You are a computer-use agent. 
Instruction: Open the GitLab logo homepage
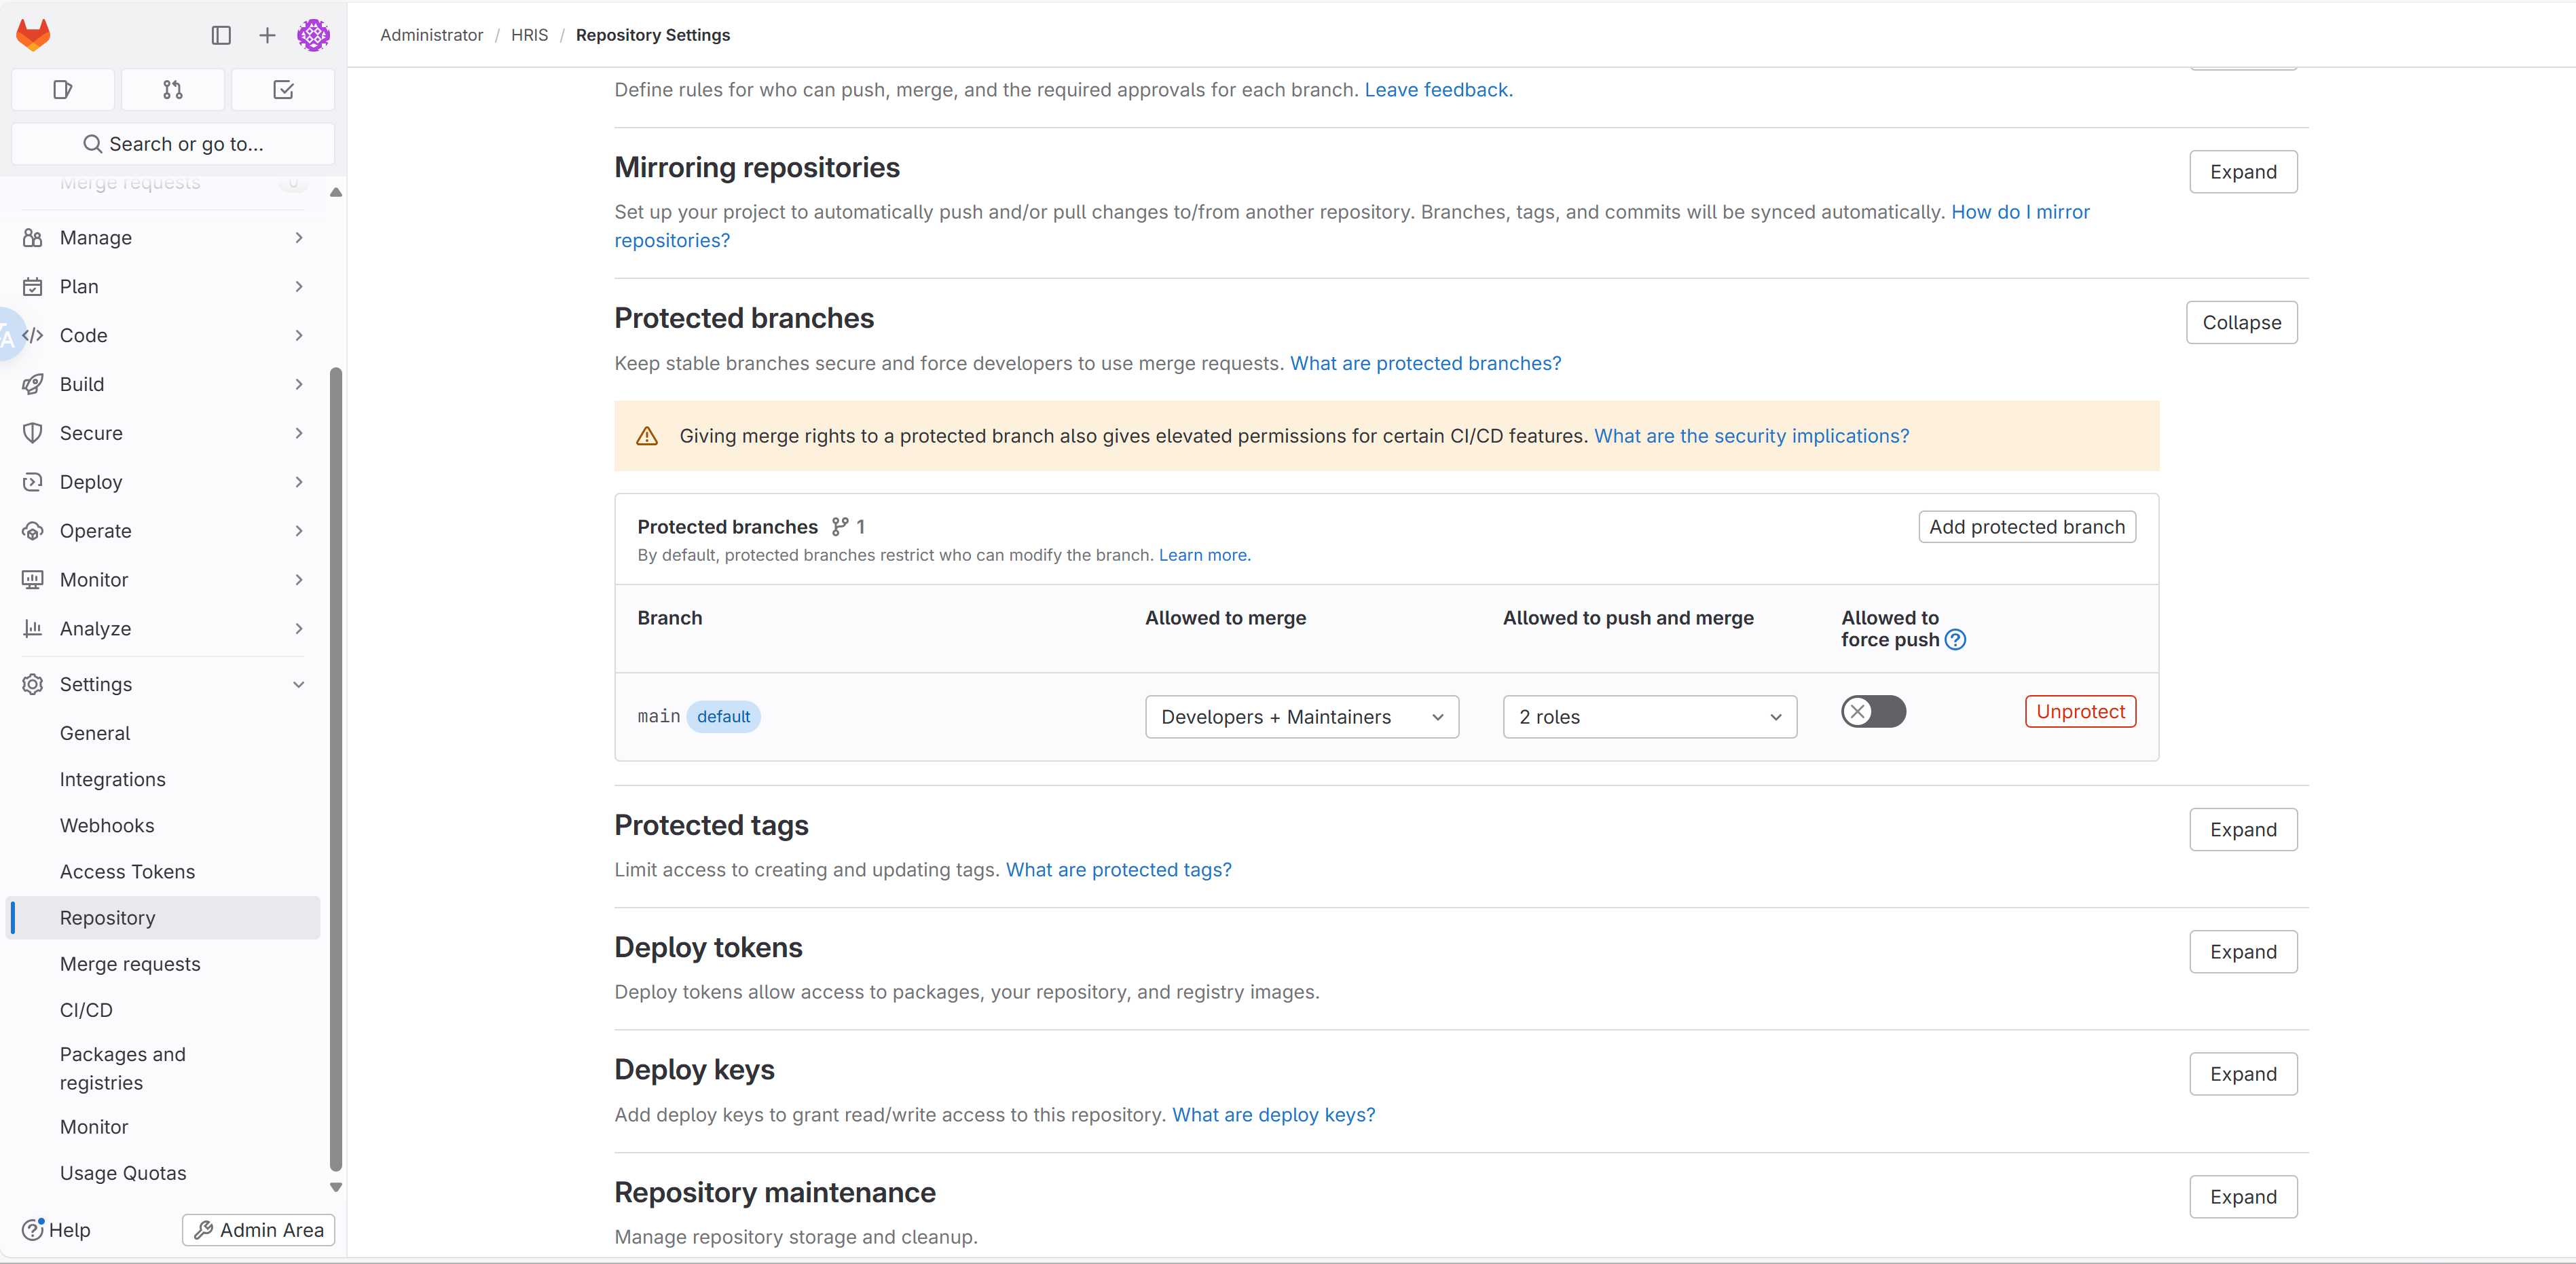(33, 35)
